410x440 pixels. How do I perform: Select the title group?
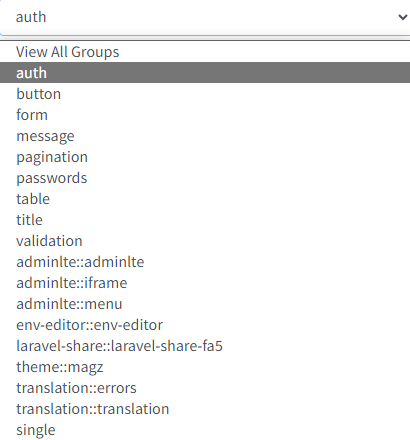pos(205,220)
